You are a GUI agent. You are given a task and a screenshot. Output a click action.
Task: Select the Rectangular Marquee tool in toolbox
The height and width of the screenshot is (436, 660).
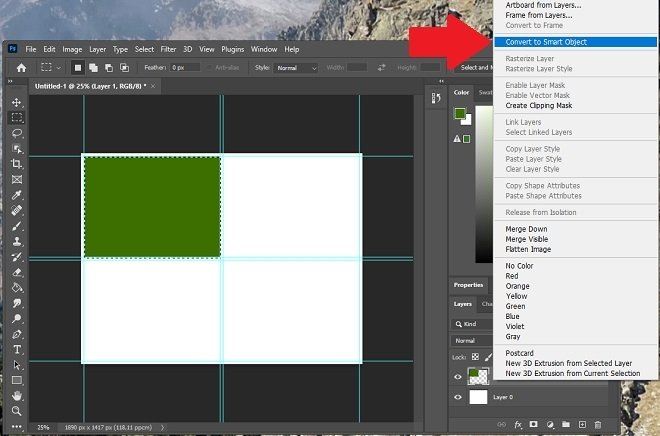point(17,117)
